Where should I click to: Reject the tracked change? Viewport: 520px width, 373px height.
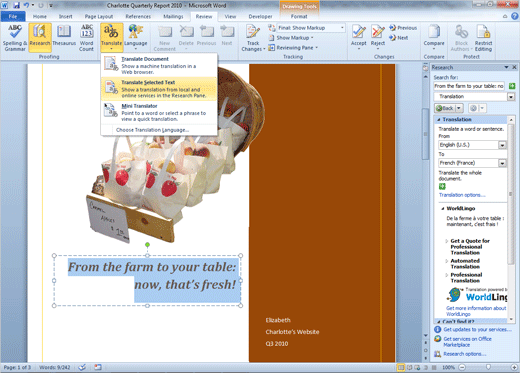click(378, 37)
